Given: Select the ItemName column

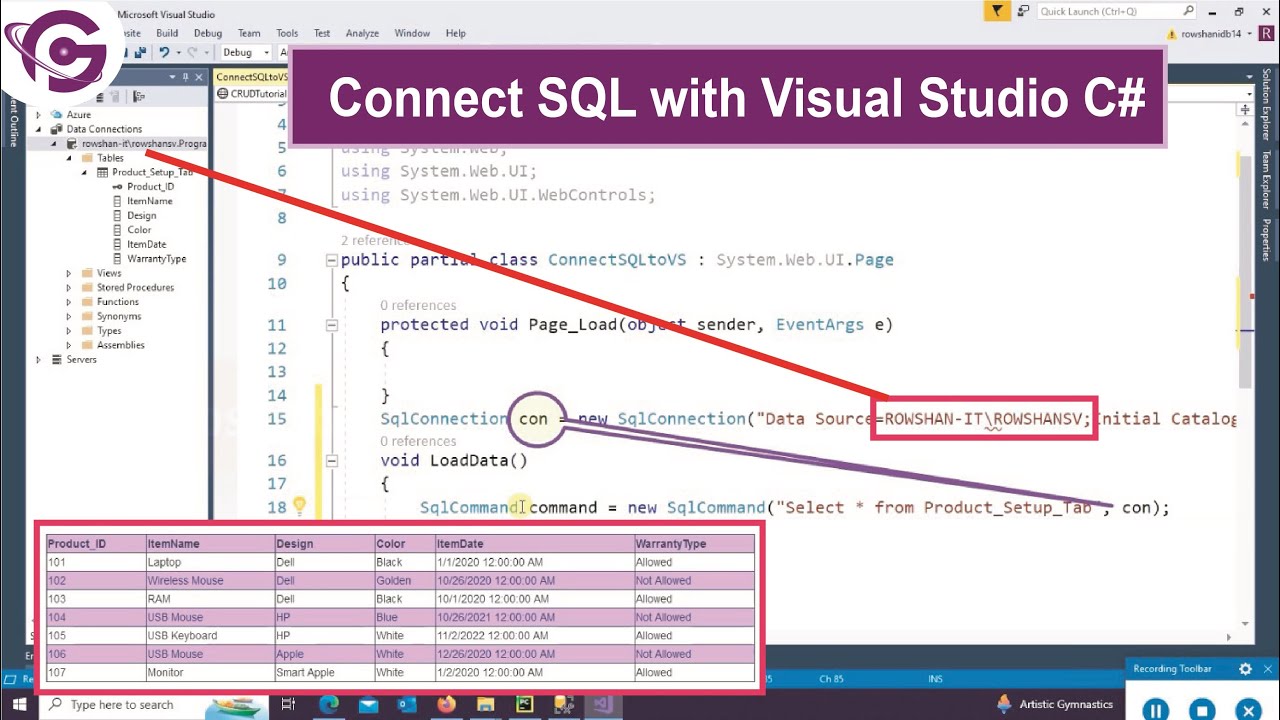Looking at the screenshot, I should pyautogui.click(x=149, y=201).
